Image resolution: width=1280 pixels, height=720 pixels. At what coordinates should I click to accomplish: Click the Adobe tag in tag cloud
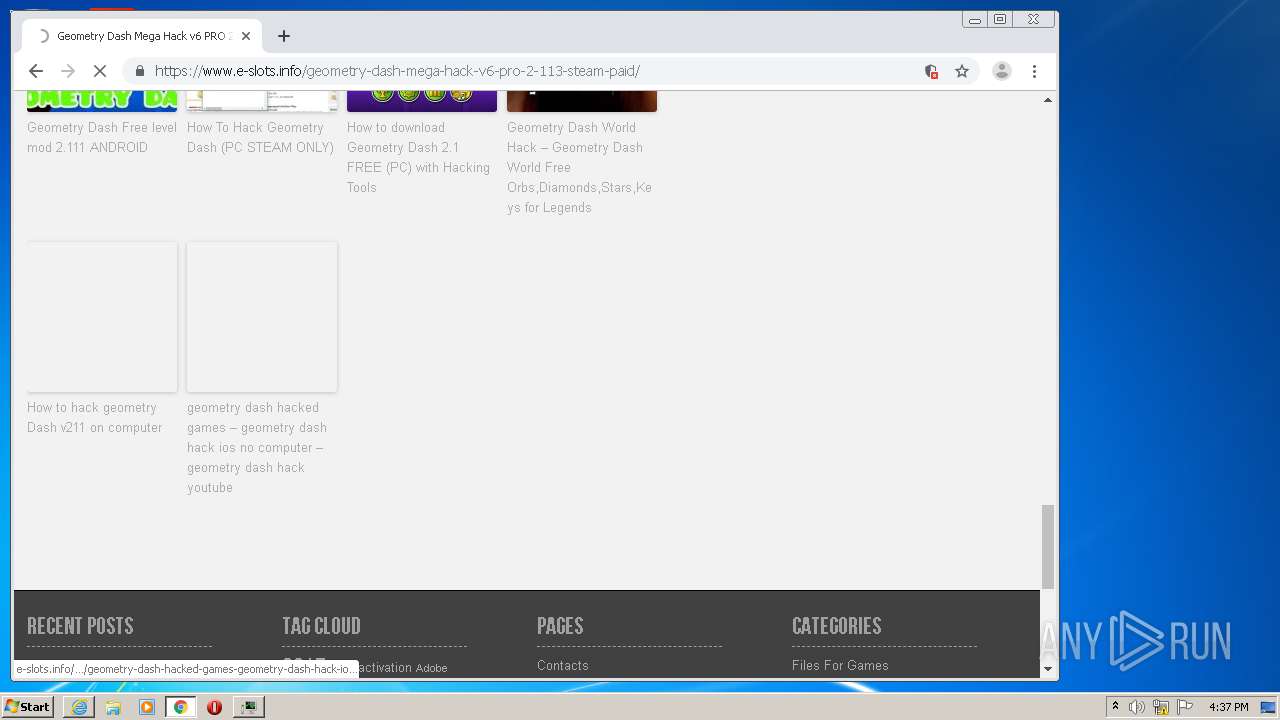[x=432, y=668]
